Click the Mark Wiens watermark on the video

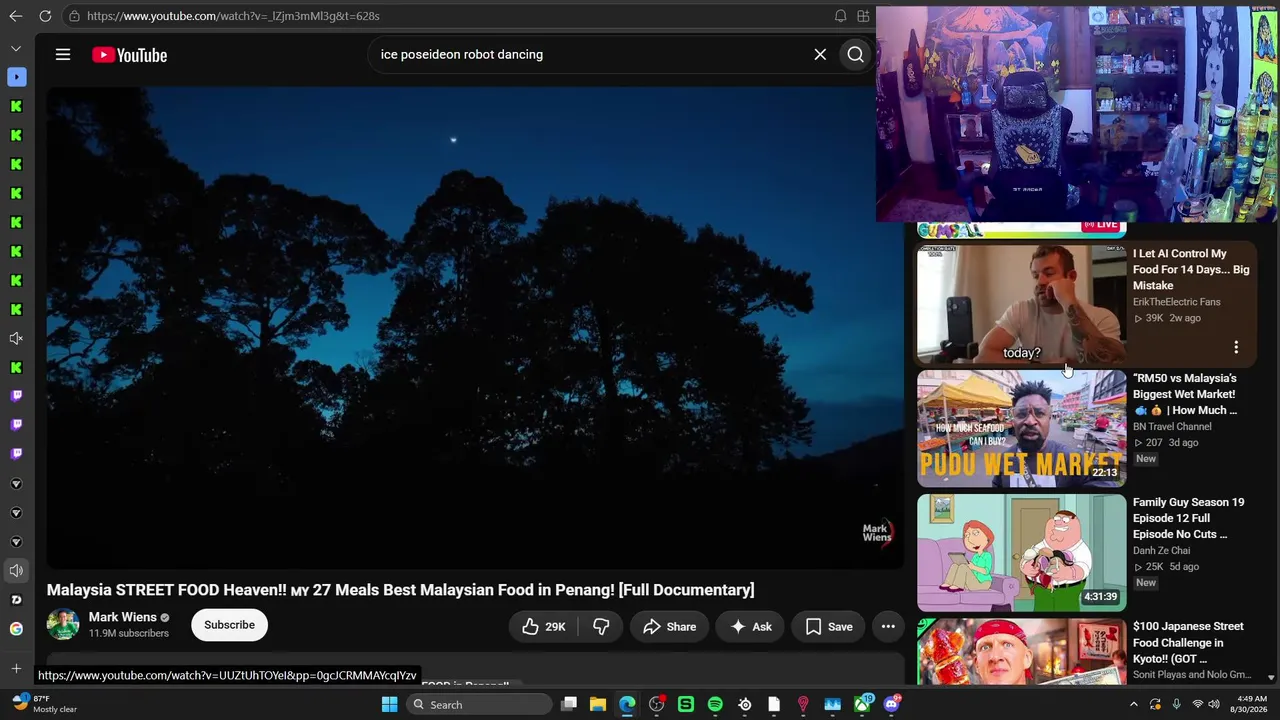[x=877, y=533]
